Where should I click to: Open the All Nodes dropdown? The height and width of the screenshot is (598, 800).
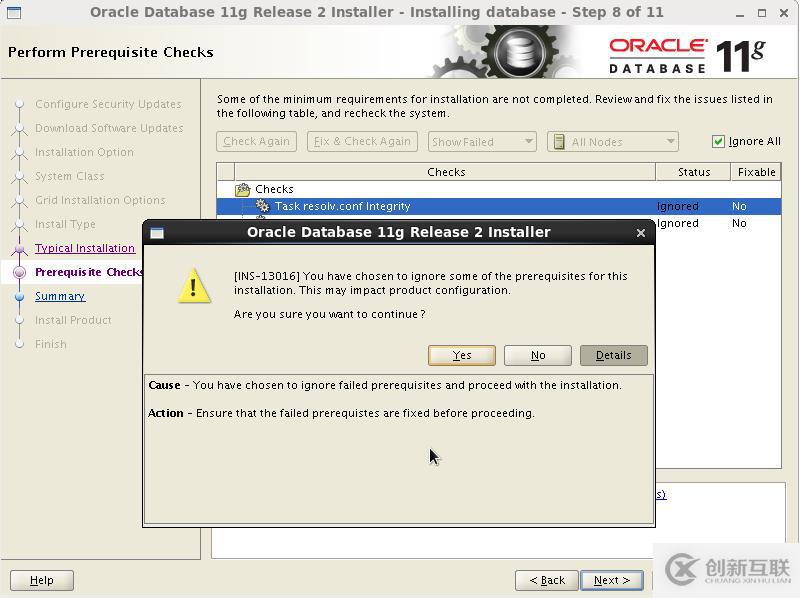click(613, 141)
